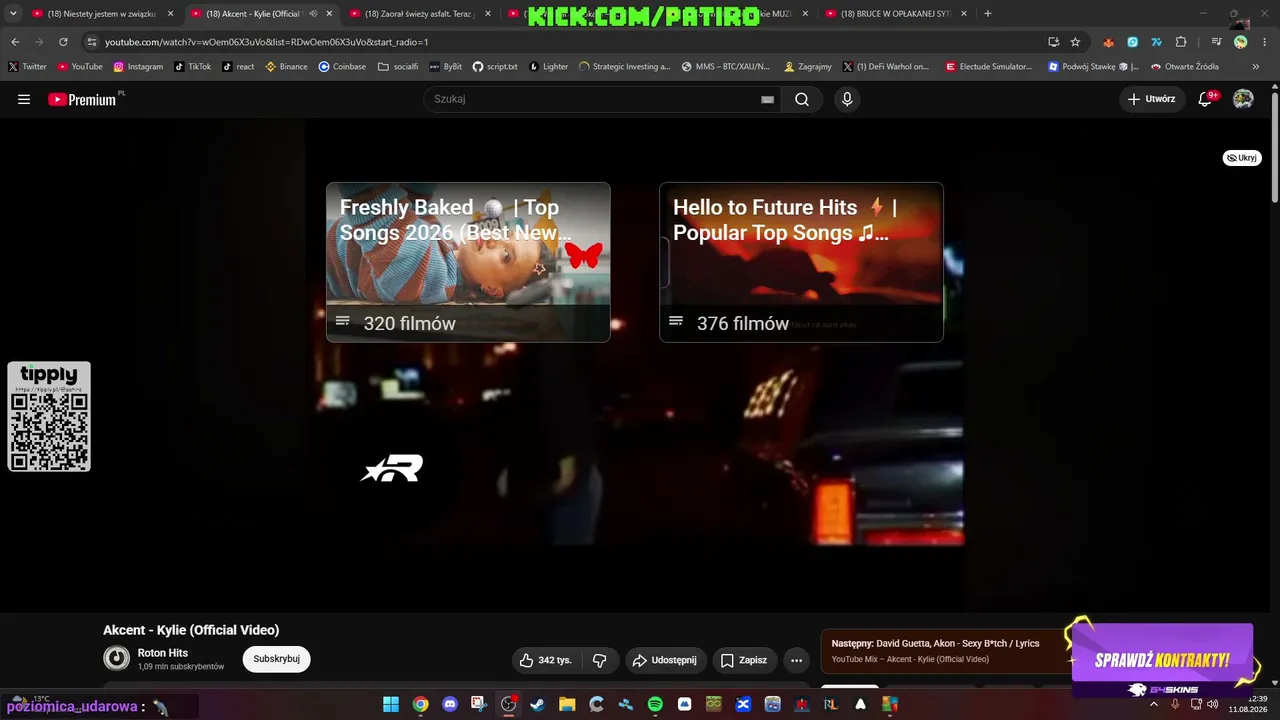Viewport: 1280px width, 720px height.
Task: Open the Zagrajmy bookmark
Action: tap(808, 67)
